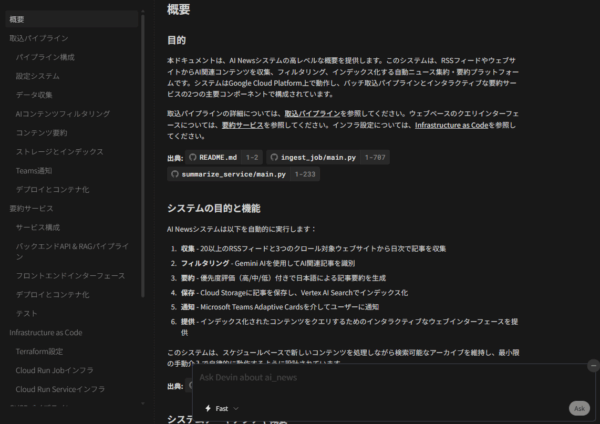Viewport: 600px width, 424px height.
Task: Click the sidebar vertical scrollbar
Action: (x=143, y=150)
